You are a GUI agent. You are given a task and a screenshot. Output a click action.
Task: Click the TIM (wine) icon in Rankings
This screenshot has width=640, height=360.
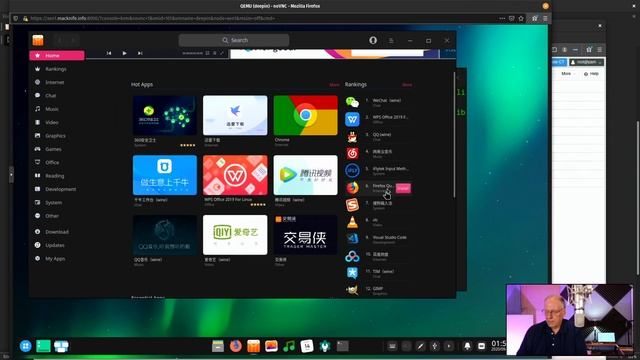[352, 273]
